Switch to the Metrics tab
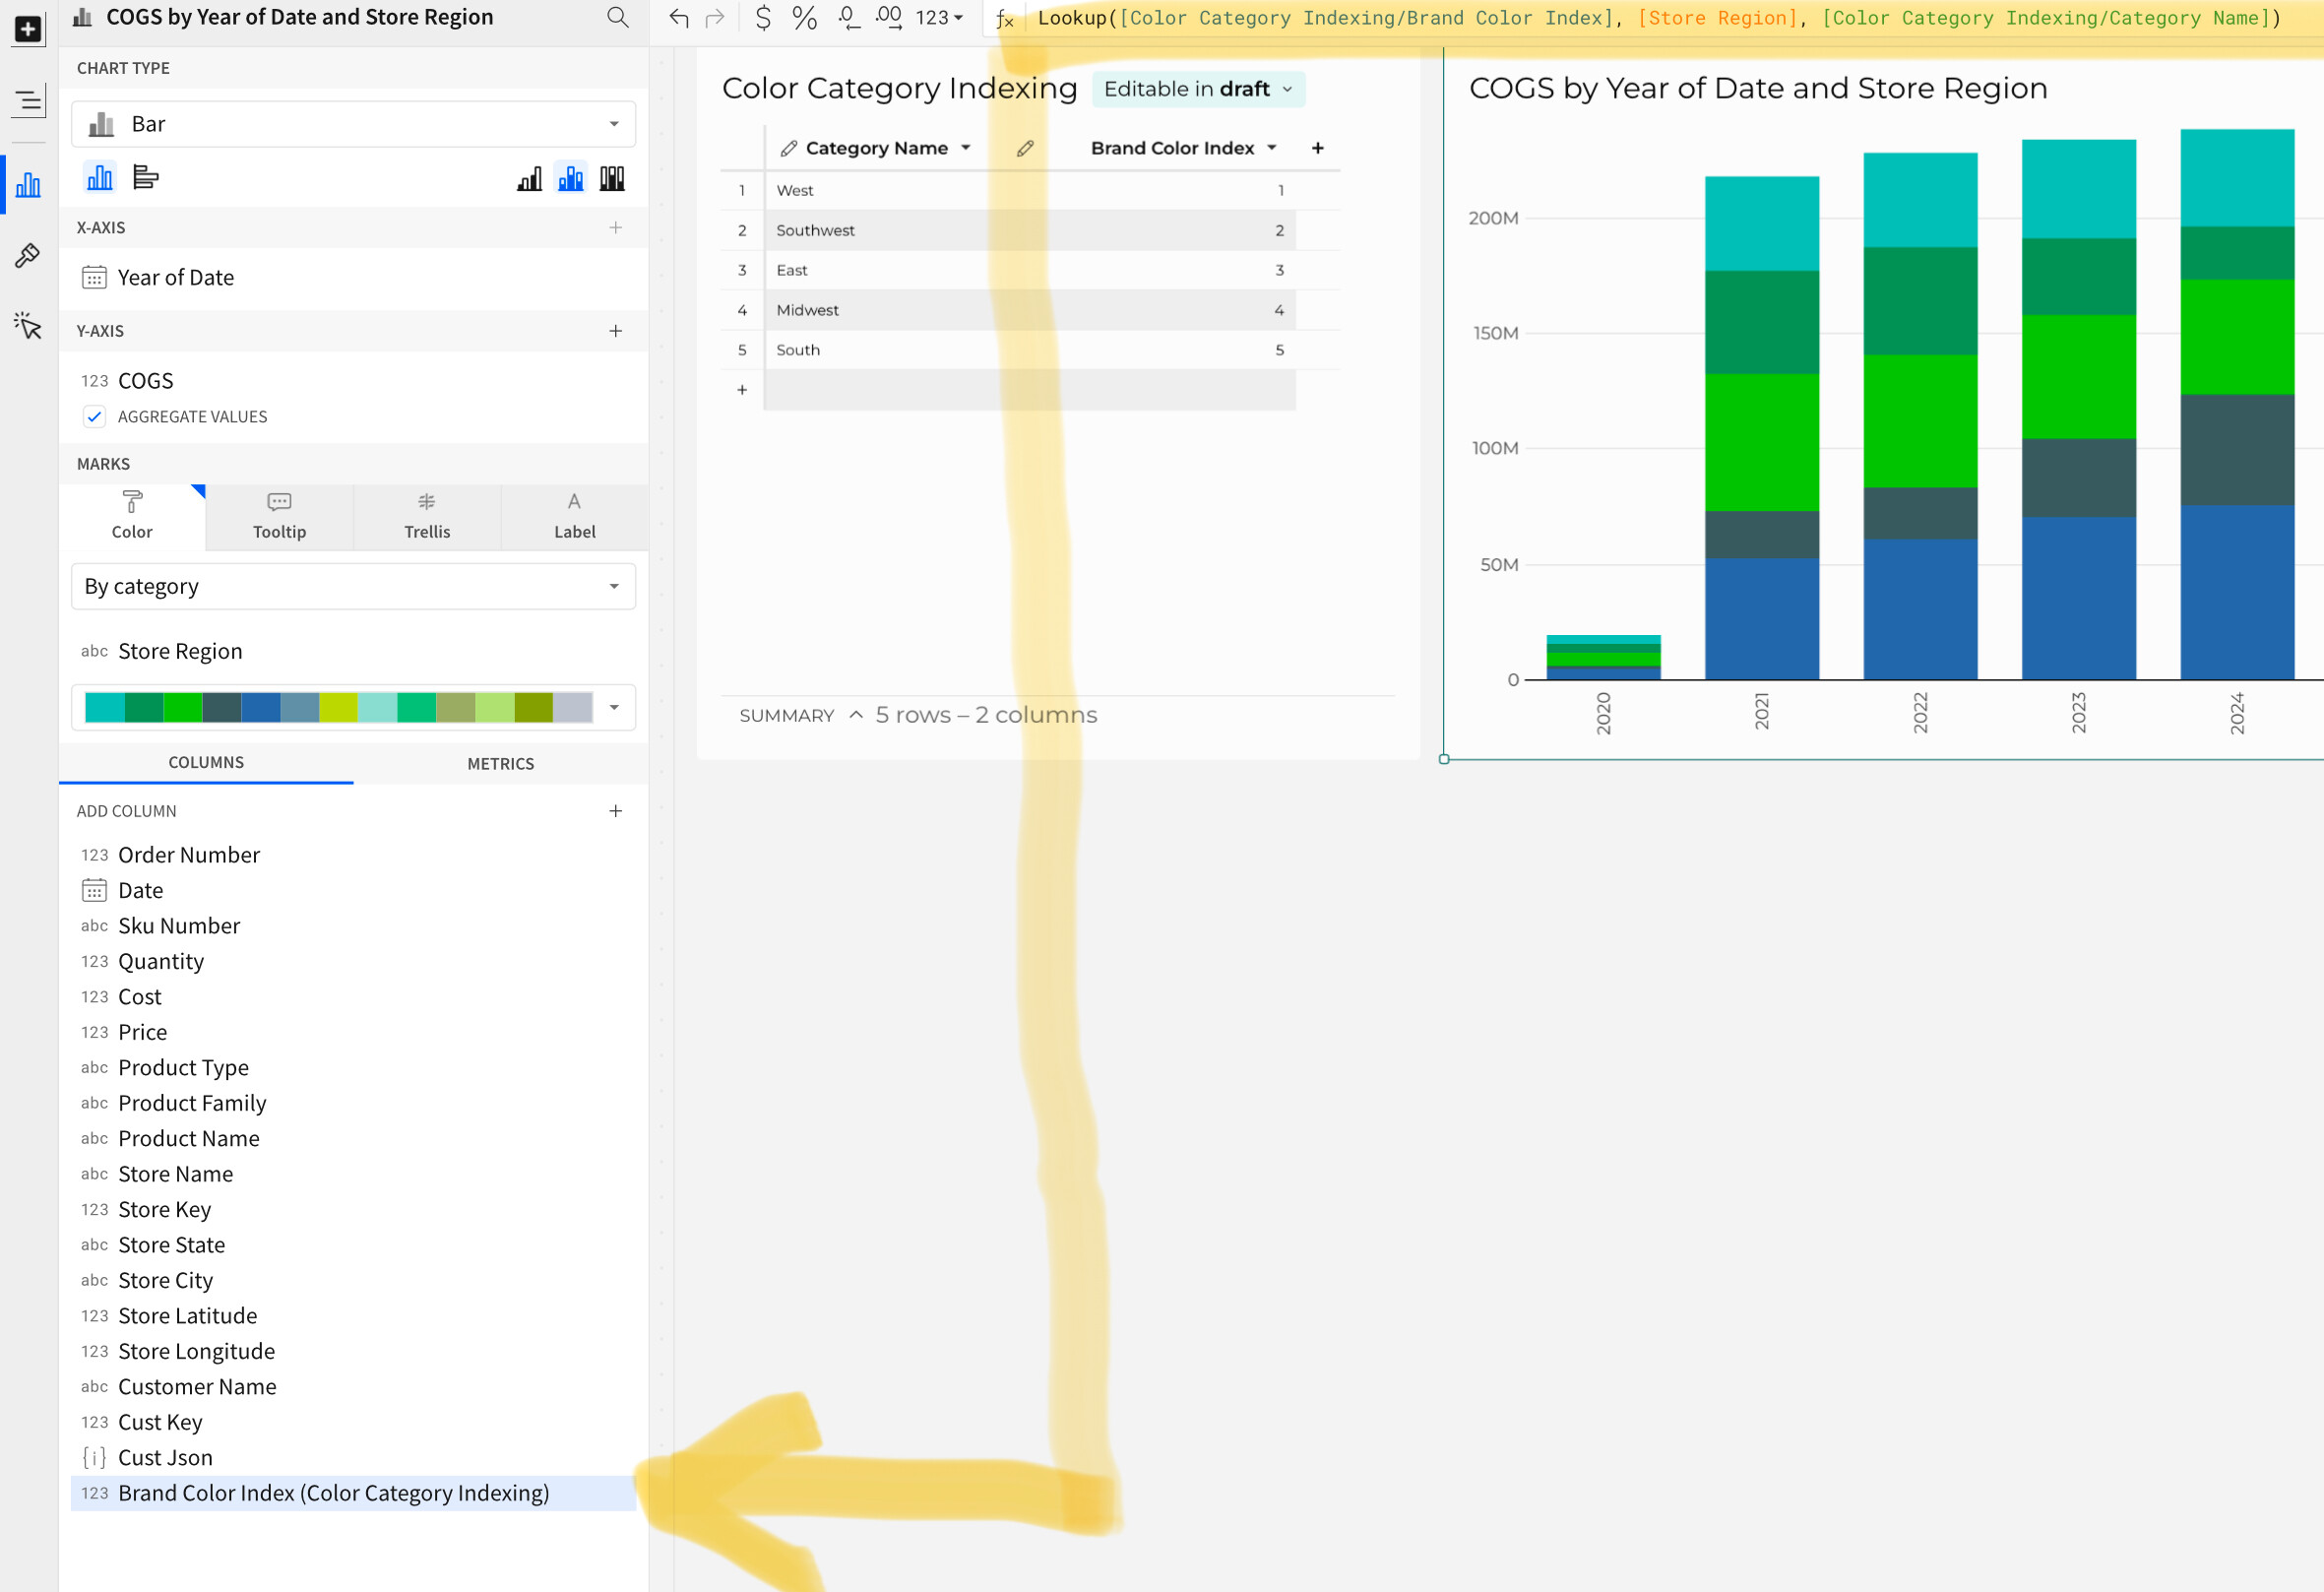Image resolution: width=2324 pixels, height=1592 pixels. [x=500, y=763]
